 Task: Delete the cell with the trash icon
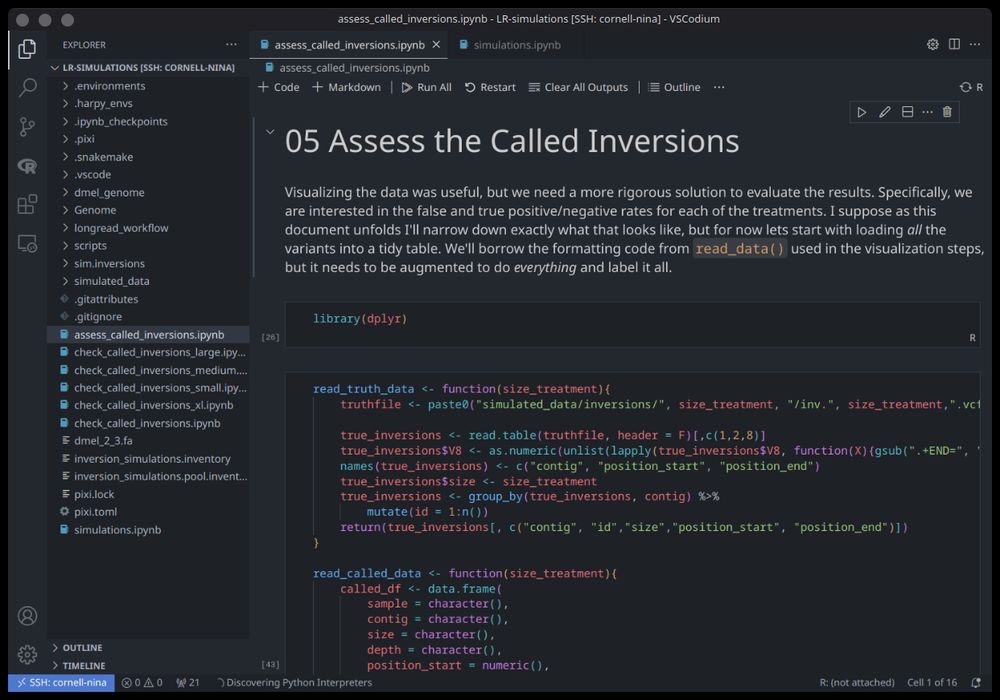coord(947,112)
